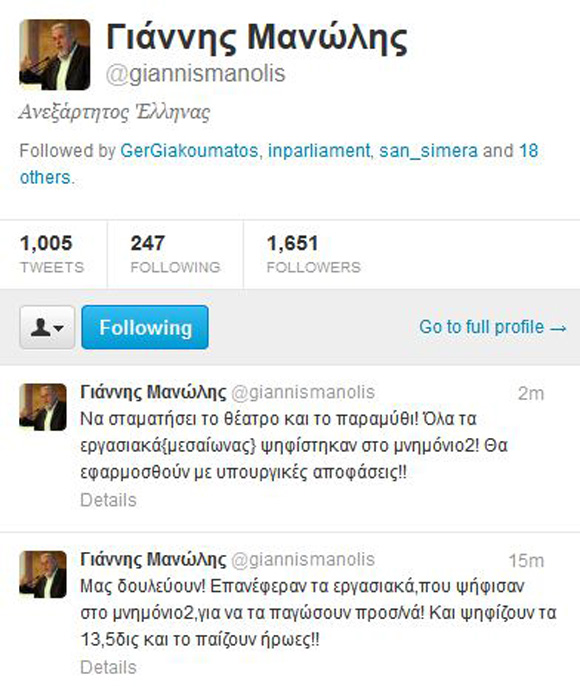View the 1,651 Followers count
580x687 pixels.
(x=314, y=254)
